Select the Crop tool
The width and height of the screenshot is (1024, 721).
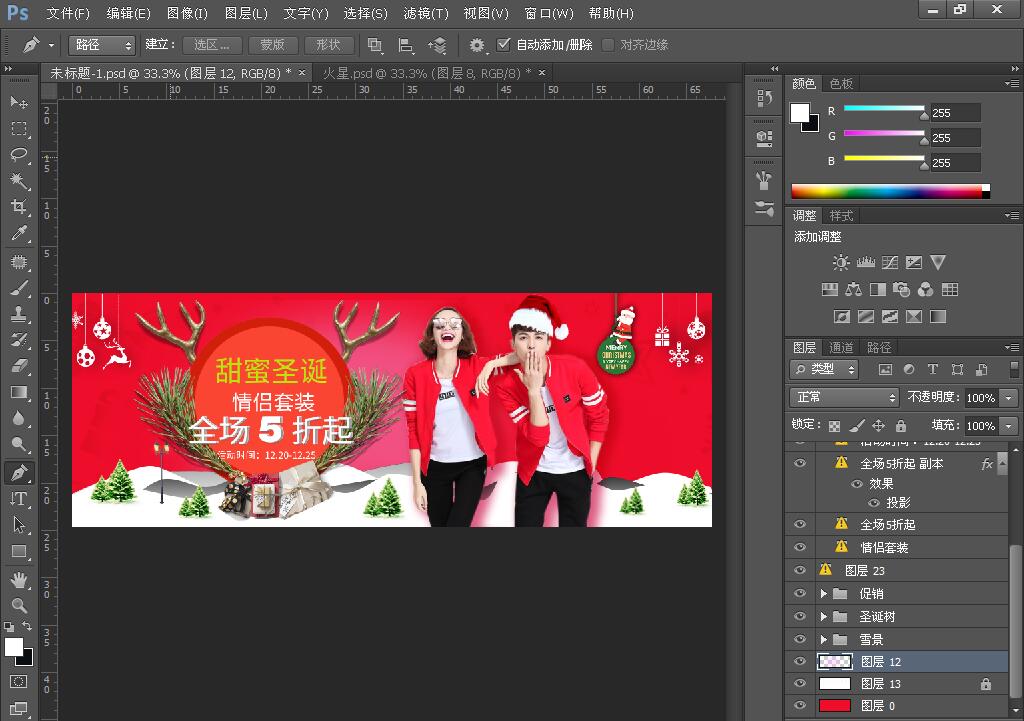tap(19, 207)
